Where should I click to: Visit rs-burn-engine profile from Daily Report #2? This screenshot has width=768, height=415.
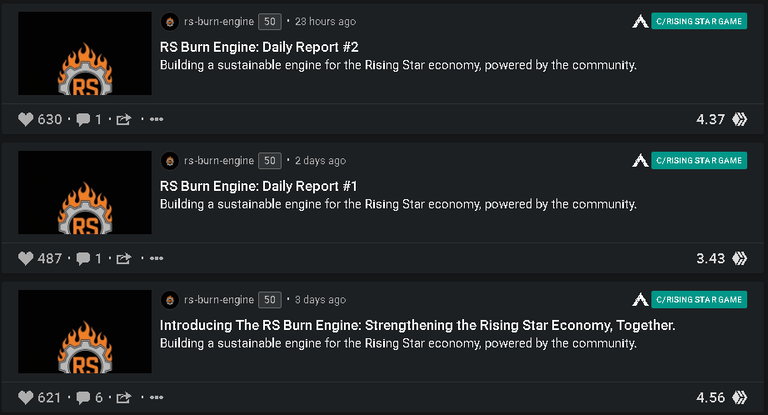pos(219,22)
